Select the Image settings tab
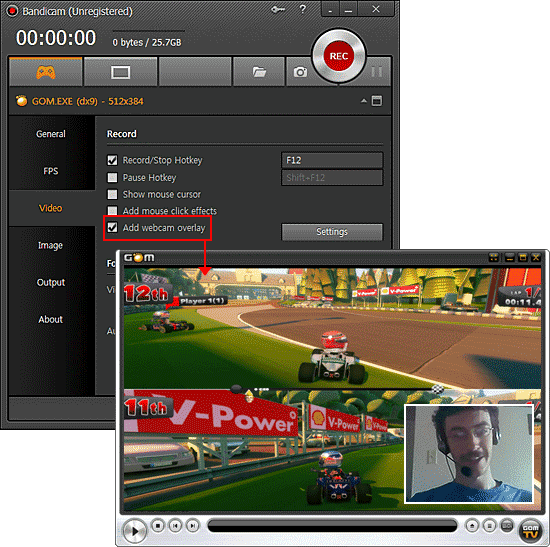 click(x=51, y=245)
